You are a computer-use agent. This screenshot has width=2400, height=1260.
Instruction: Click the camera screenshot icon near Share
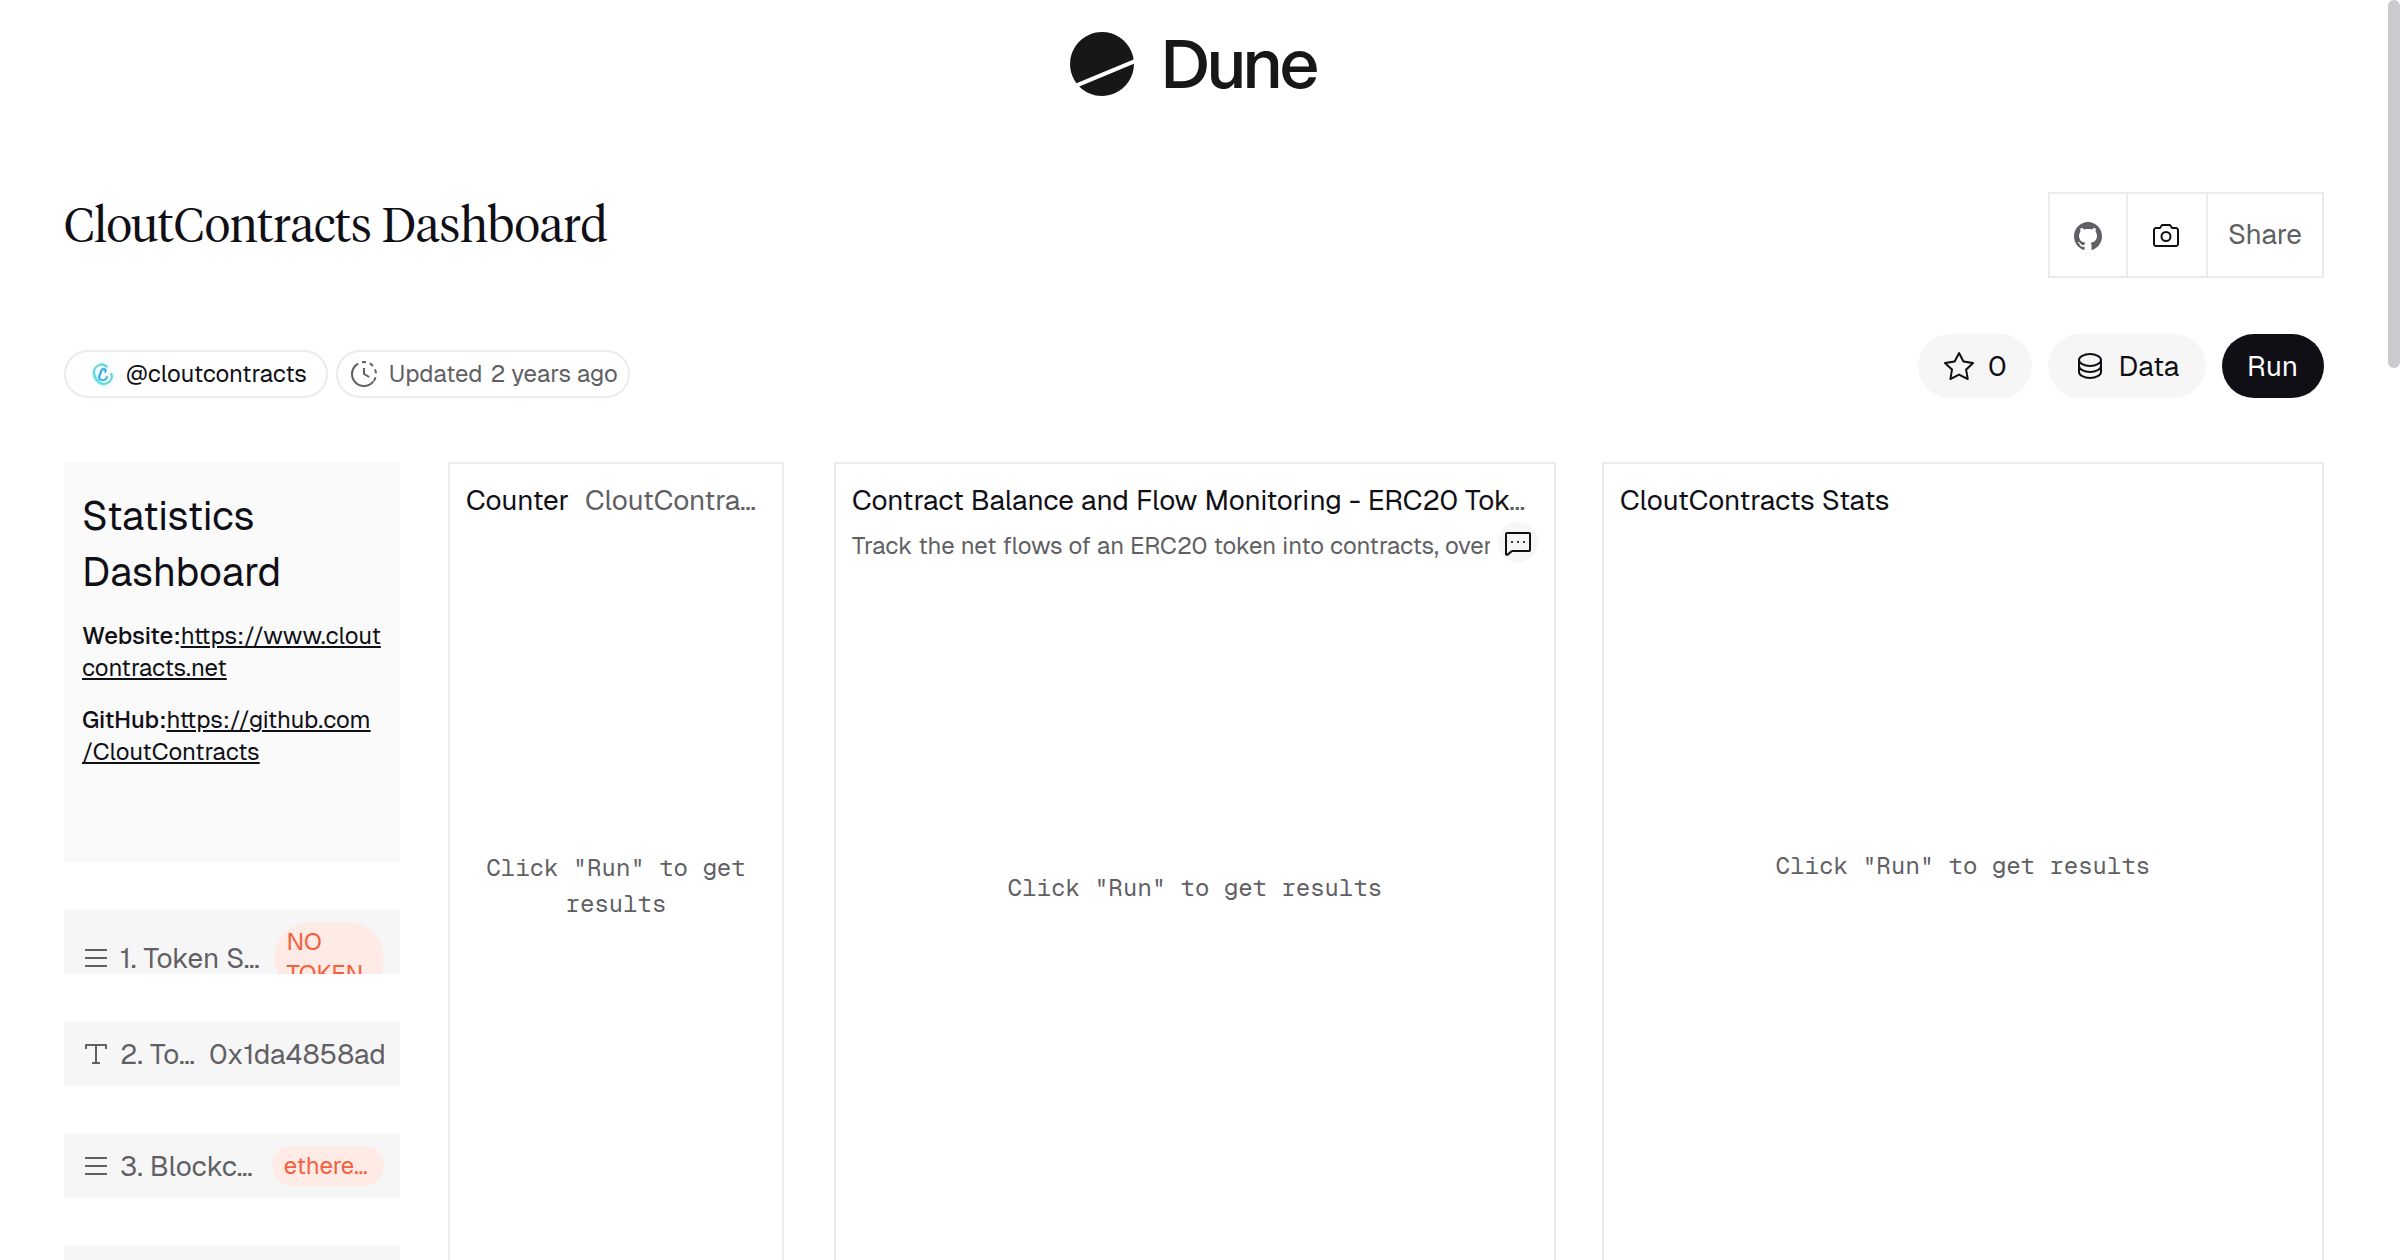tap(2164, 234)
